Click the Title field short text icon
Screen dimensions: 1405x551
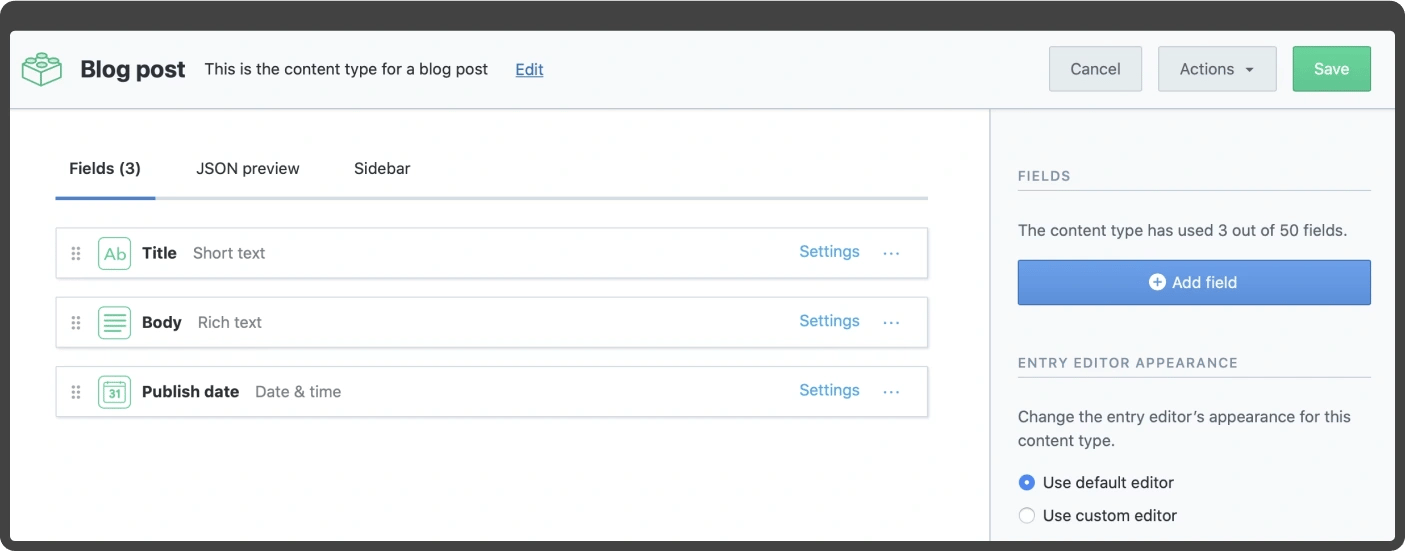coord(115,253)
